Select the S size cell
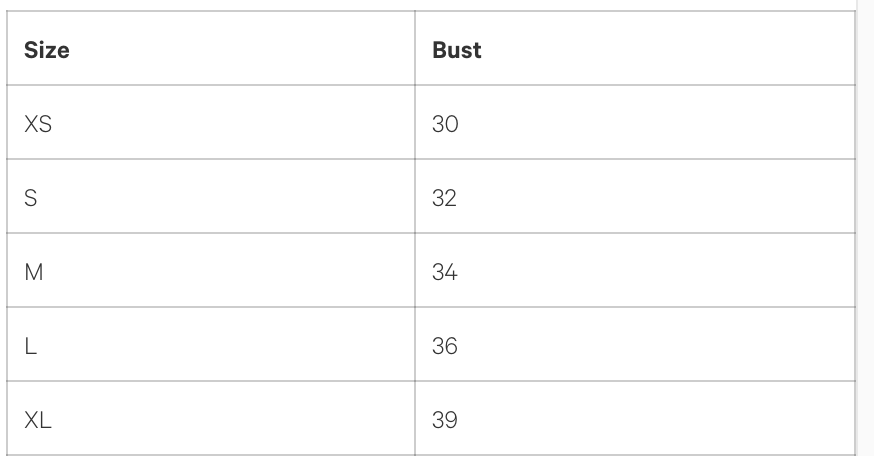The height and width of the screenshot is (456, 874). coord(30,198)
